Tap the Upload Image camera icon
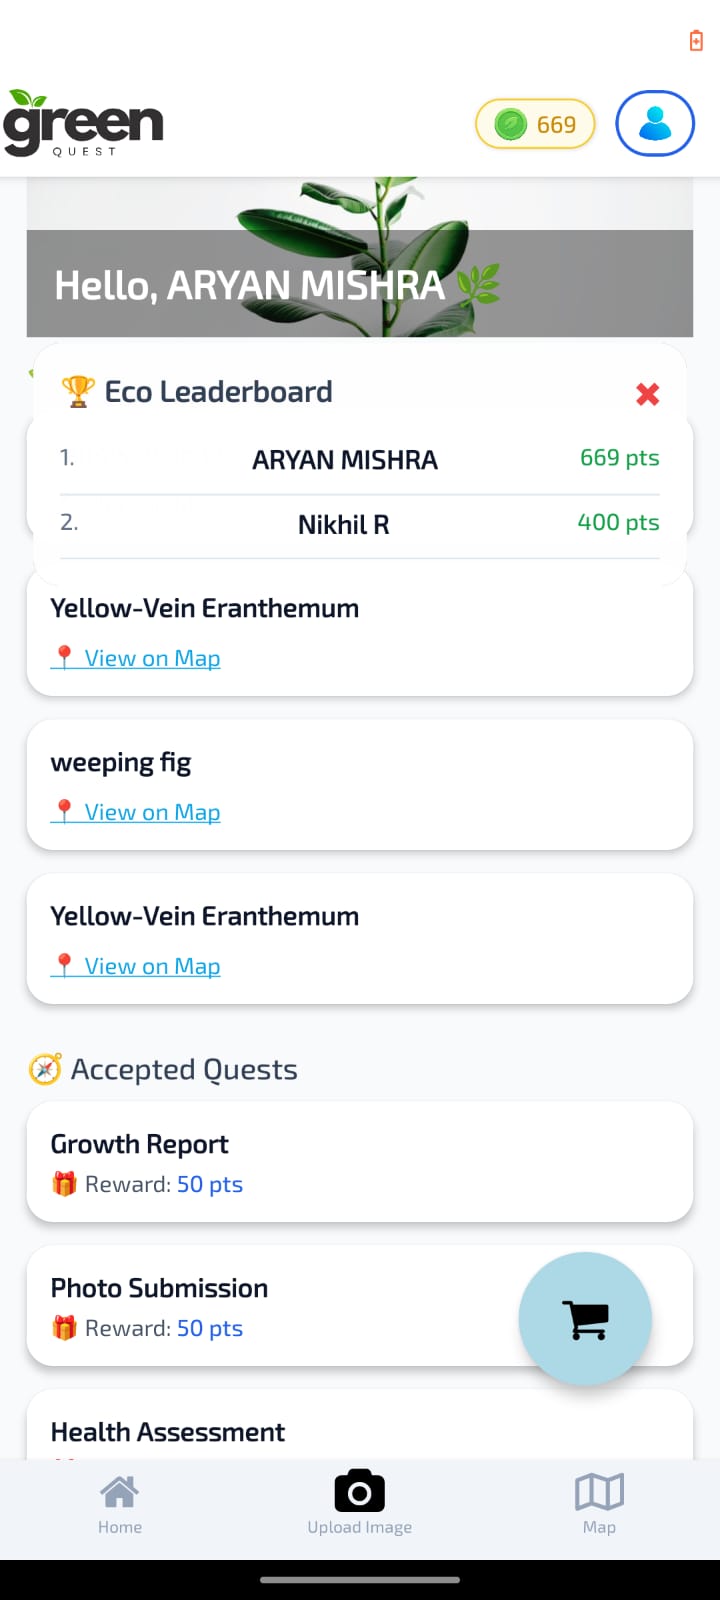The image size is (720, 1600). (x=359, y=1493)
